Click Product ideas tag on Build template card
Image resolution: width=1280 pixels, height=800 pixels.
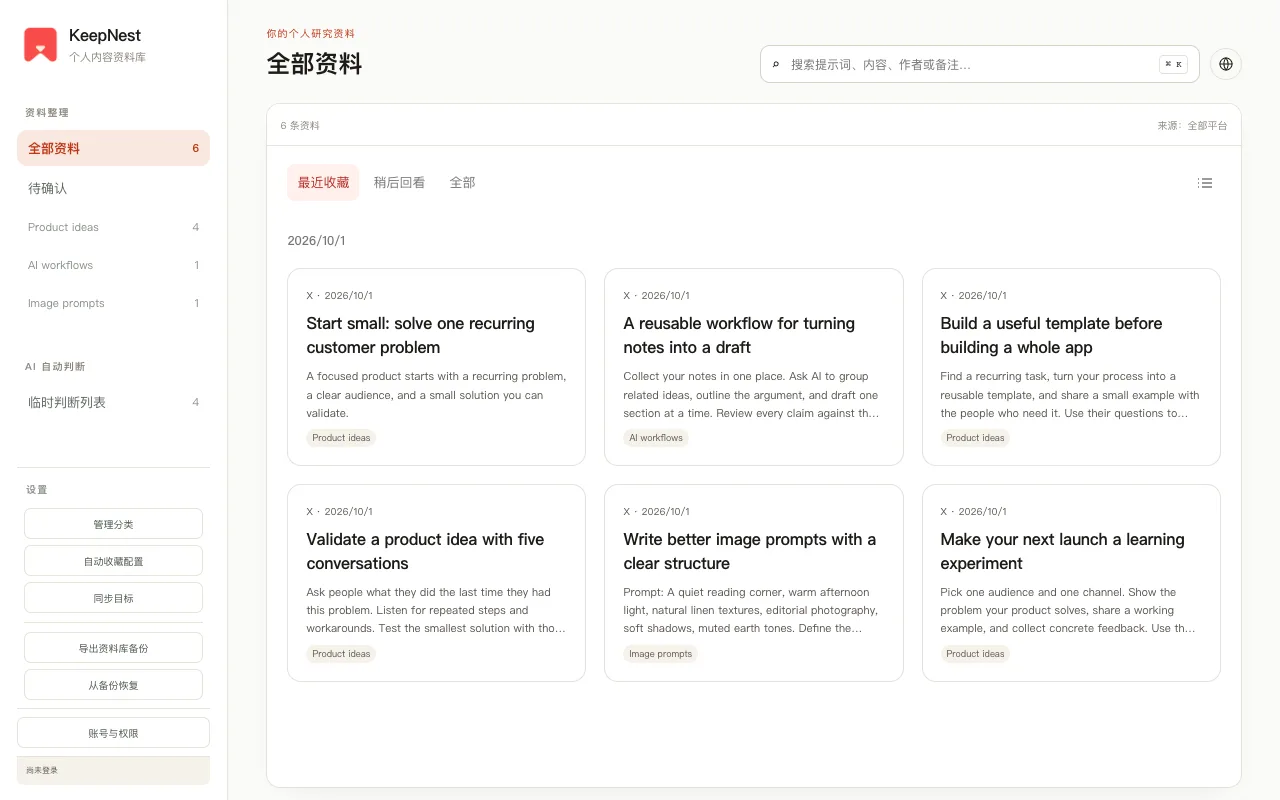975,438
